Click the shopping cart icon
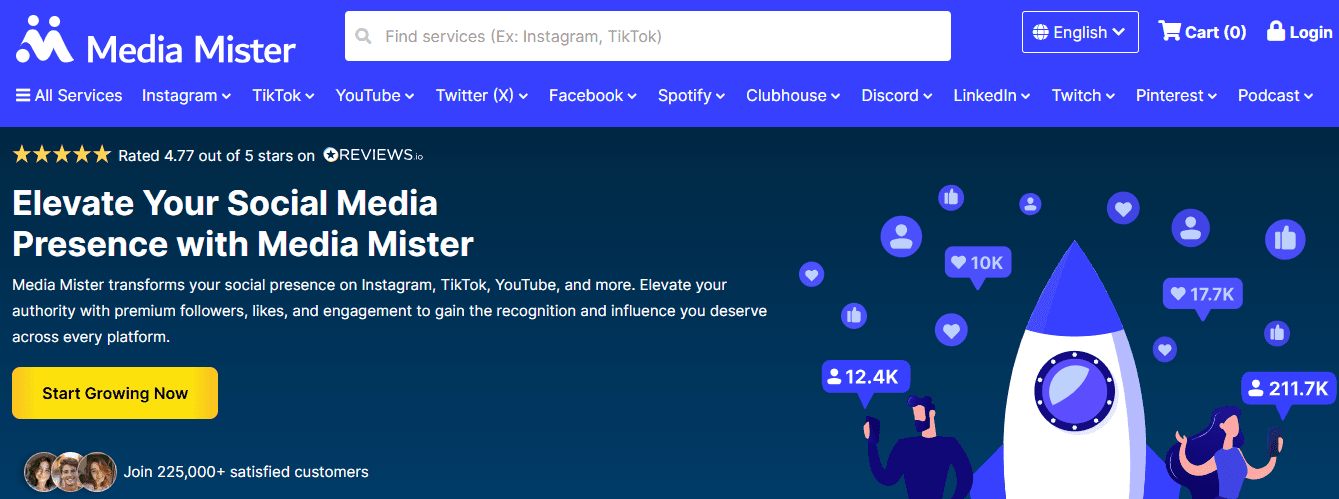The width and height of the screenshot is (1339, 499). pos(1169,31)
